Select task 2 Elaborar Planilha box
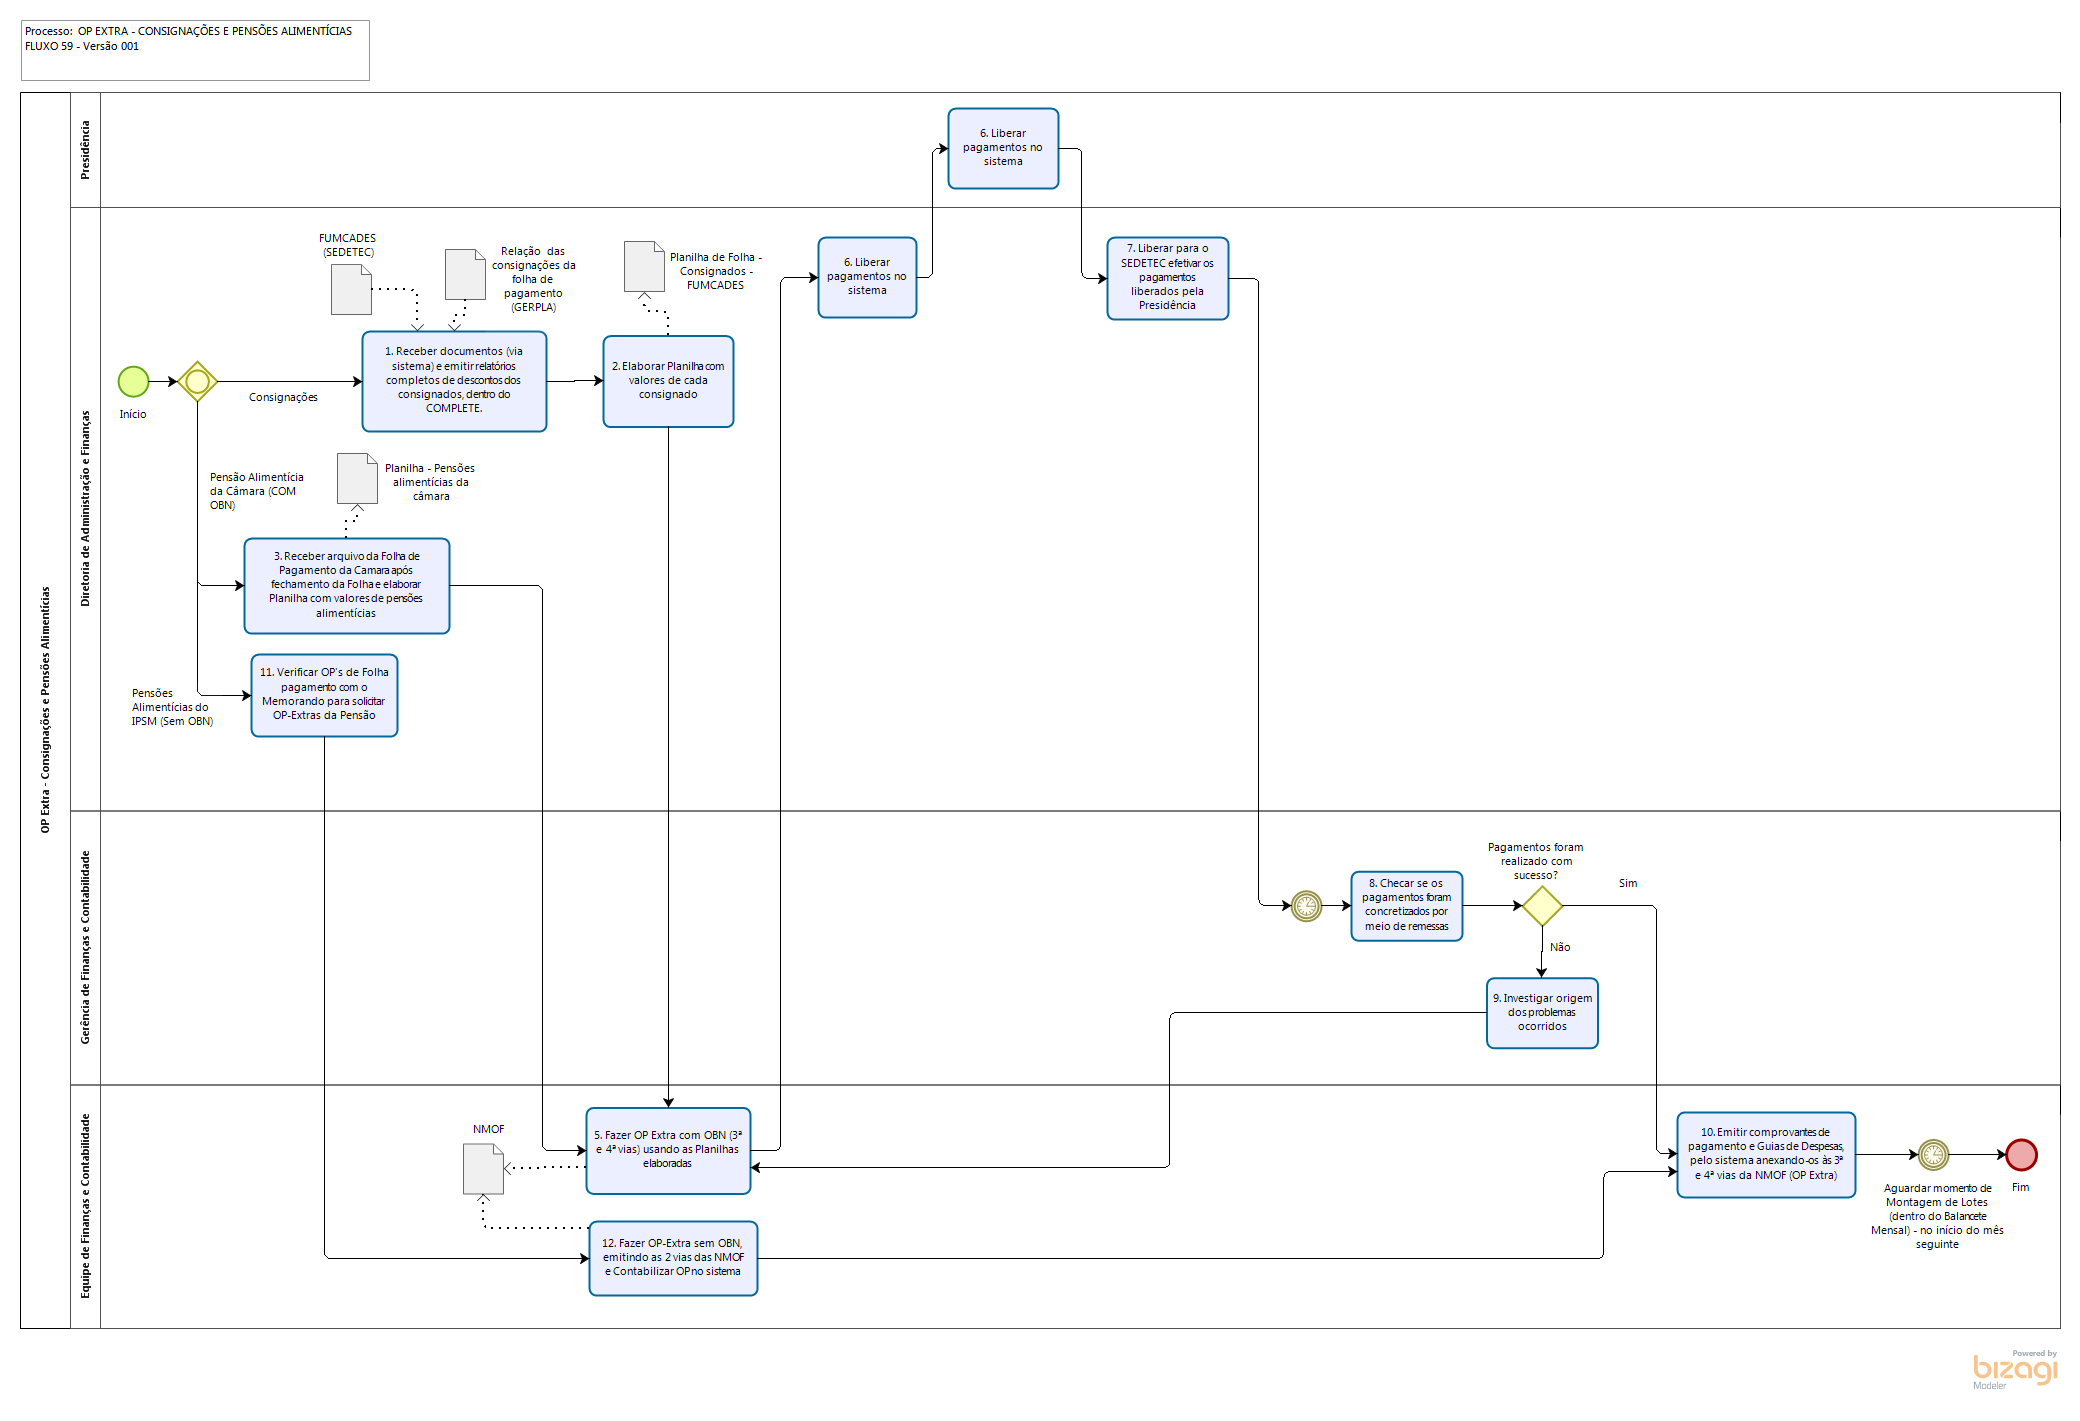The width and height of the screenshot is (2080, 1421). coord(668,381)
